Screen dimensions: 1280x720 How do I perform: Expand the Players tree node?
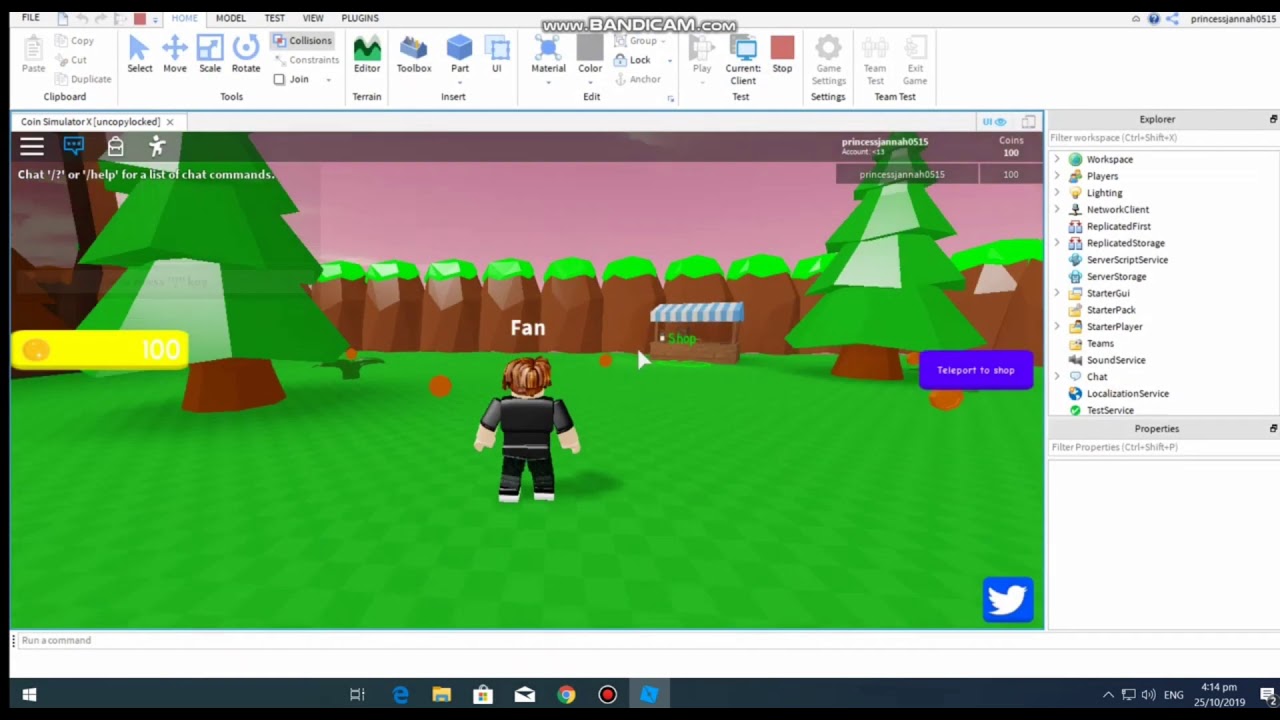pos(1057,176)
